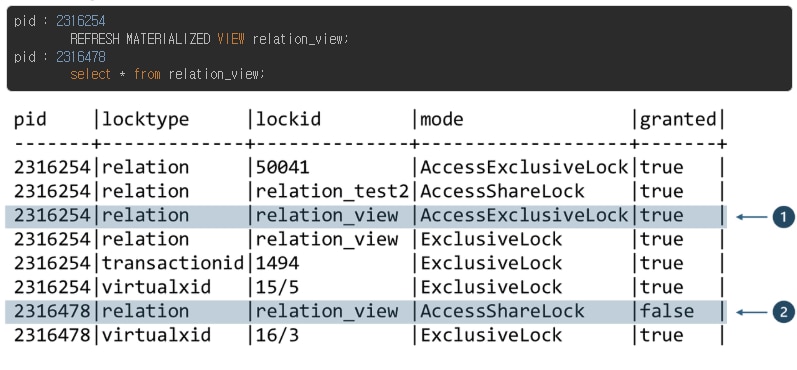Click the lockid column header

[288, 119]
